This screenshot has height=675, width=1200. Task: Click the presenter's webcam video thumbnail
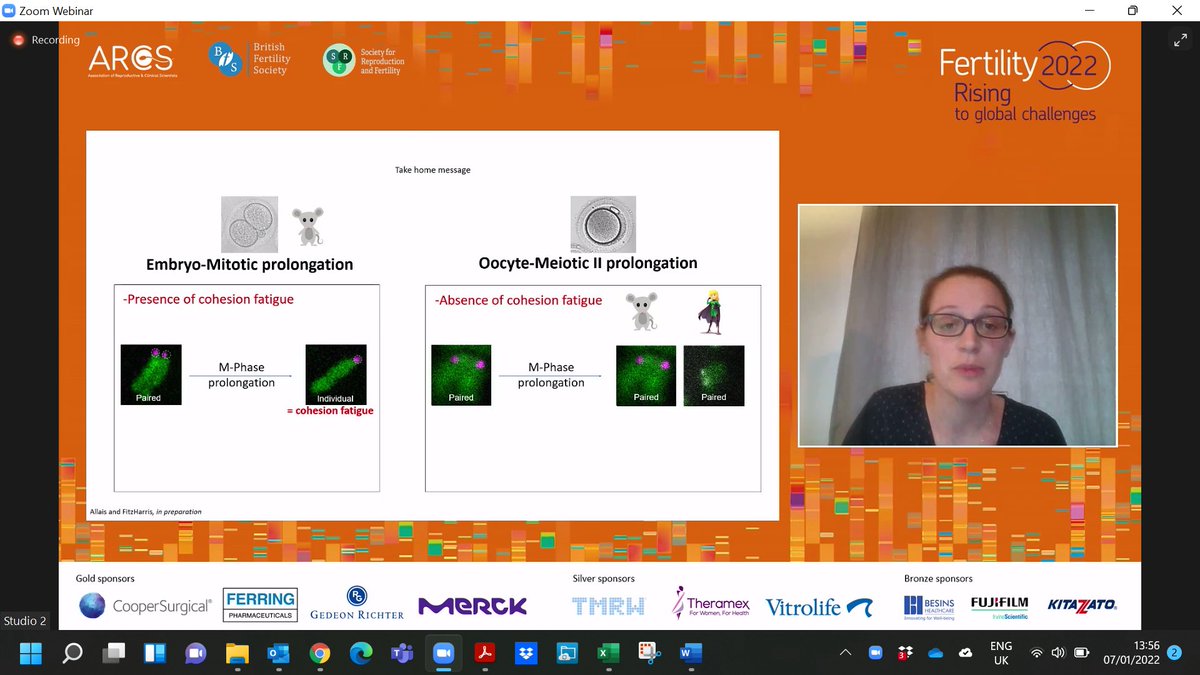pyautogui.click(x=957, y=325)
